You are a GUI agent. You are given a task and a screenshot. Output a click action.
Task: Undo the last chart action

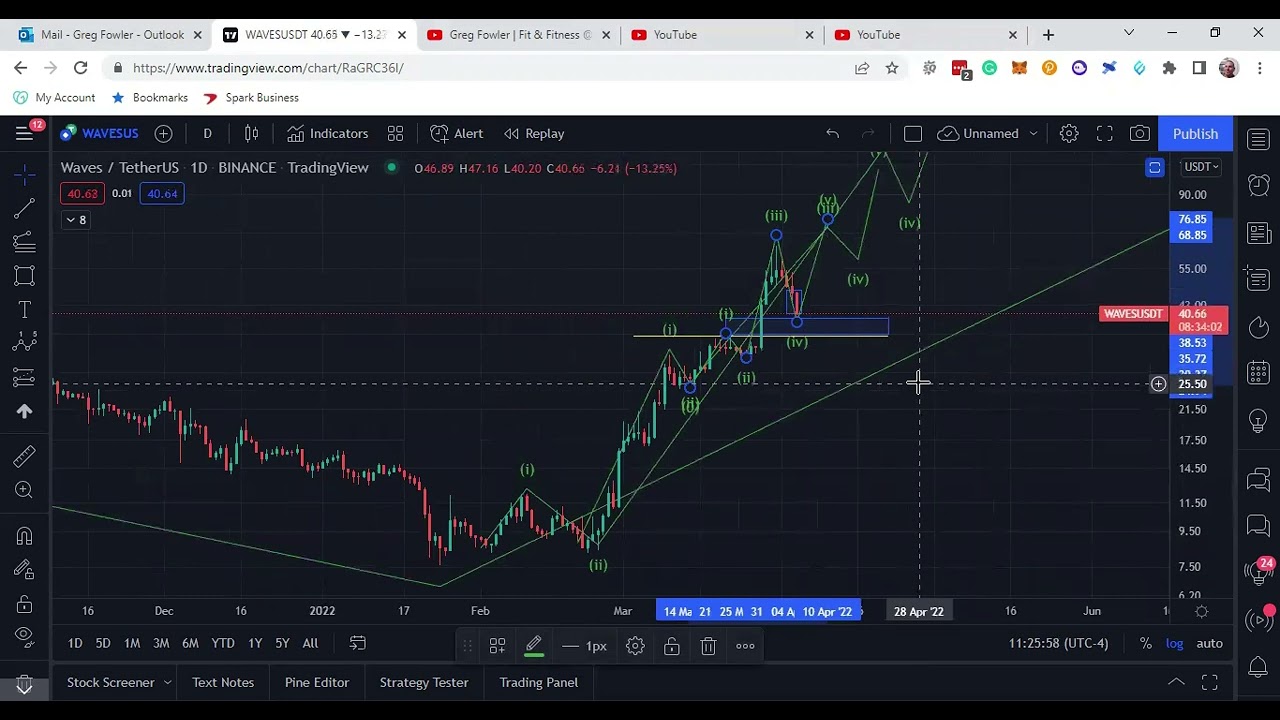pyautogui.click(x=832, y=133)
